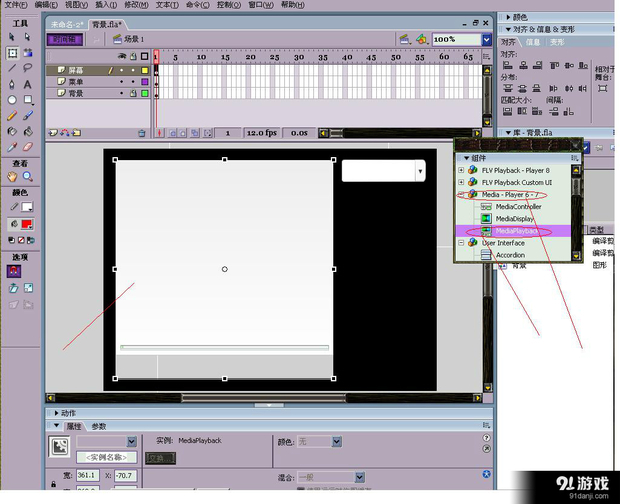Open the 控制(O) menu

[229, 5]
